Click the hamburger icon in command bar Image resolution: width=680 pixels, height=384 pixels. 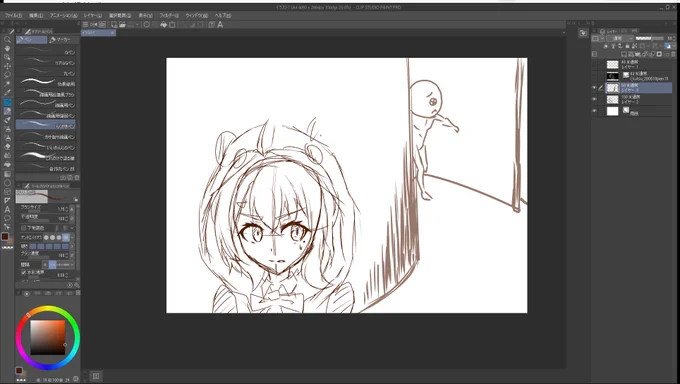click(85, 25)
